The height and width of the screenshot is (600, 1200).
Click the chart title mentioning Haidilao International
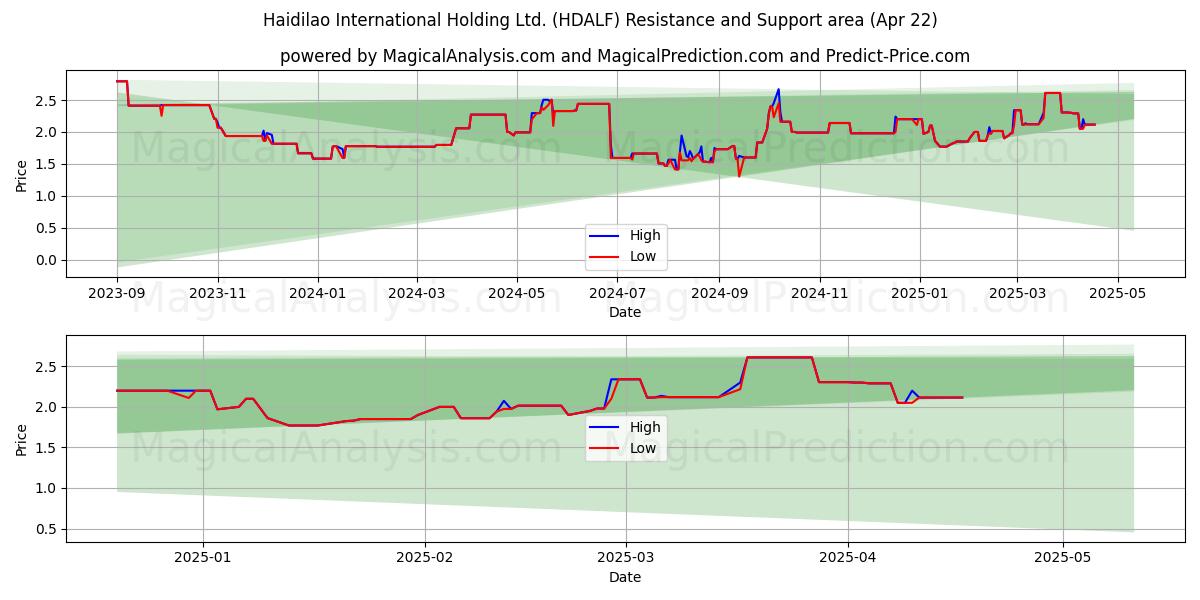click(600, 20)
